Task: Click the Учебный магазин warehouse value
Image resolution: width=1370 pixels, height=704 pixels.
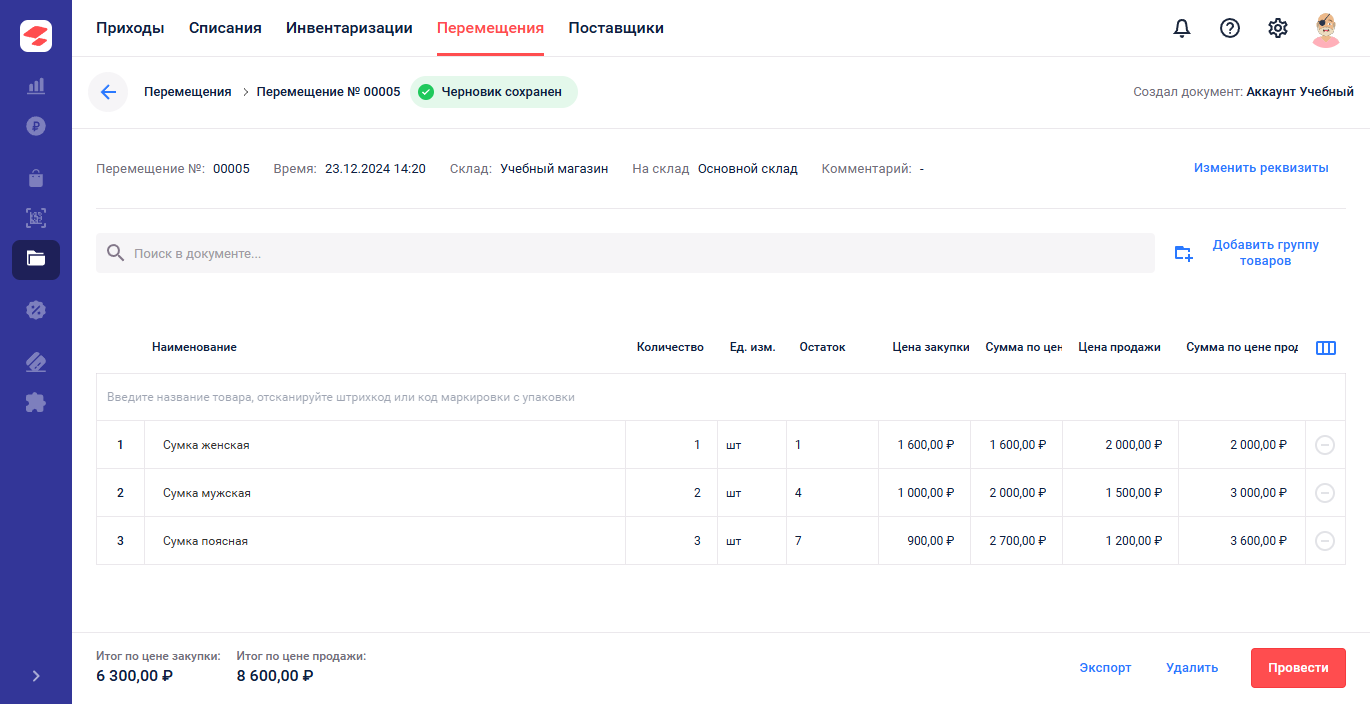Action: (554, 169)
